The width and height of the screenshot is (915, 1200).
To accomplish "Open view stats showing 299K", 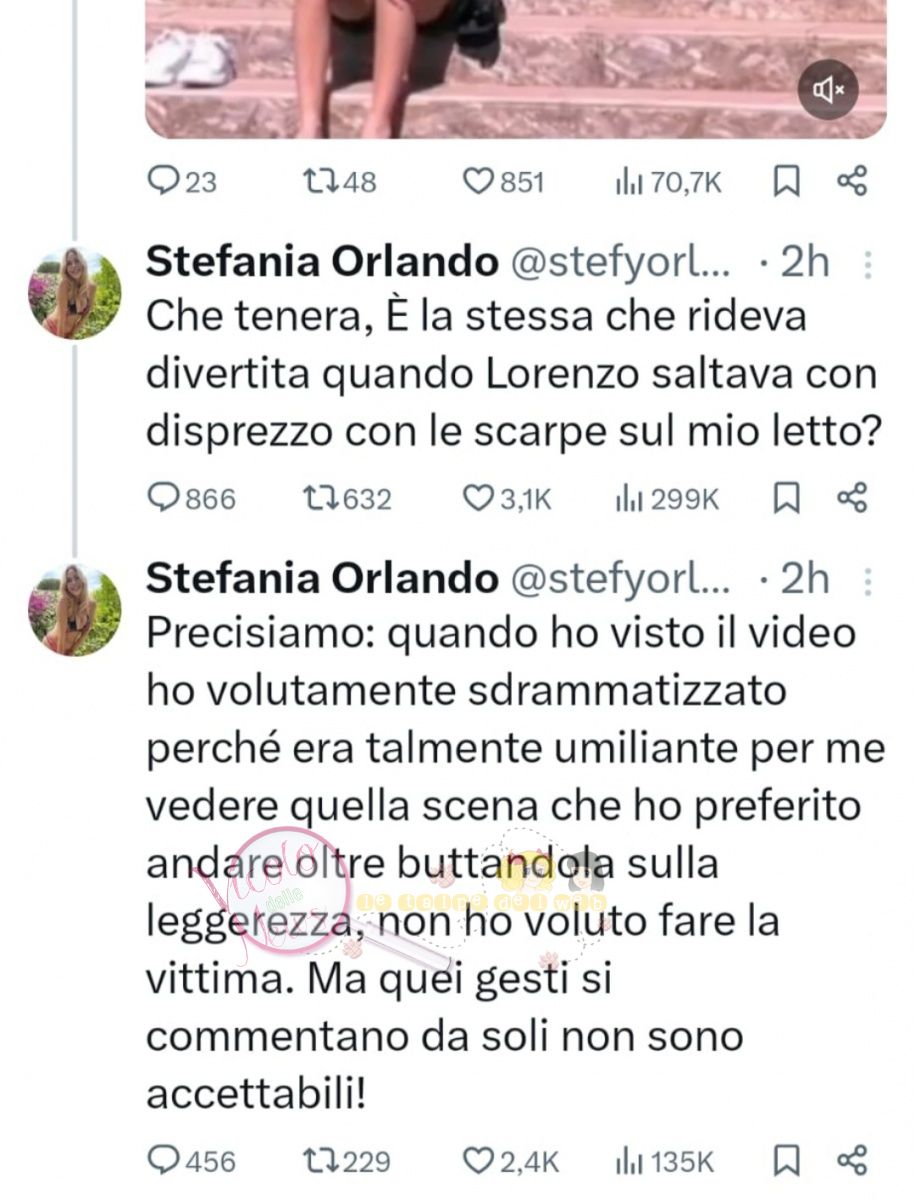I will [x=667, y=498].
